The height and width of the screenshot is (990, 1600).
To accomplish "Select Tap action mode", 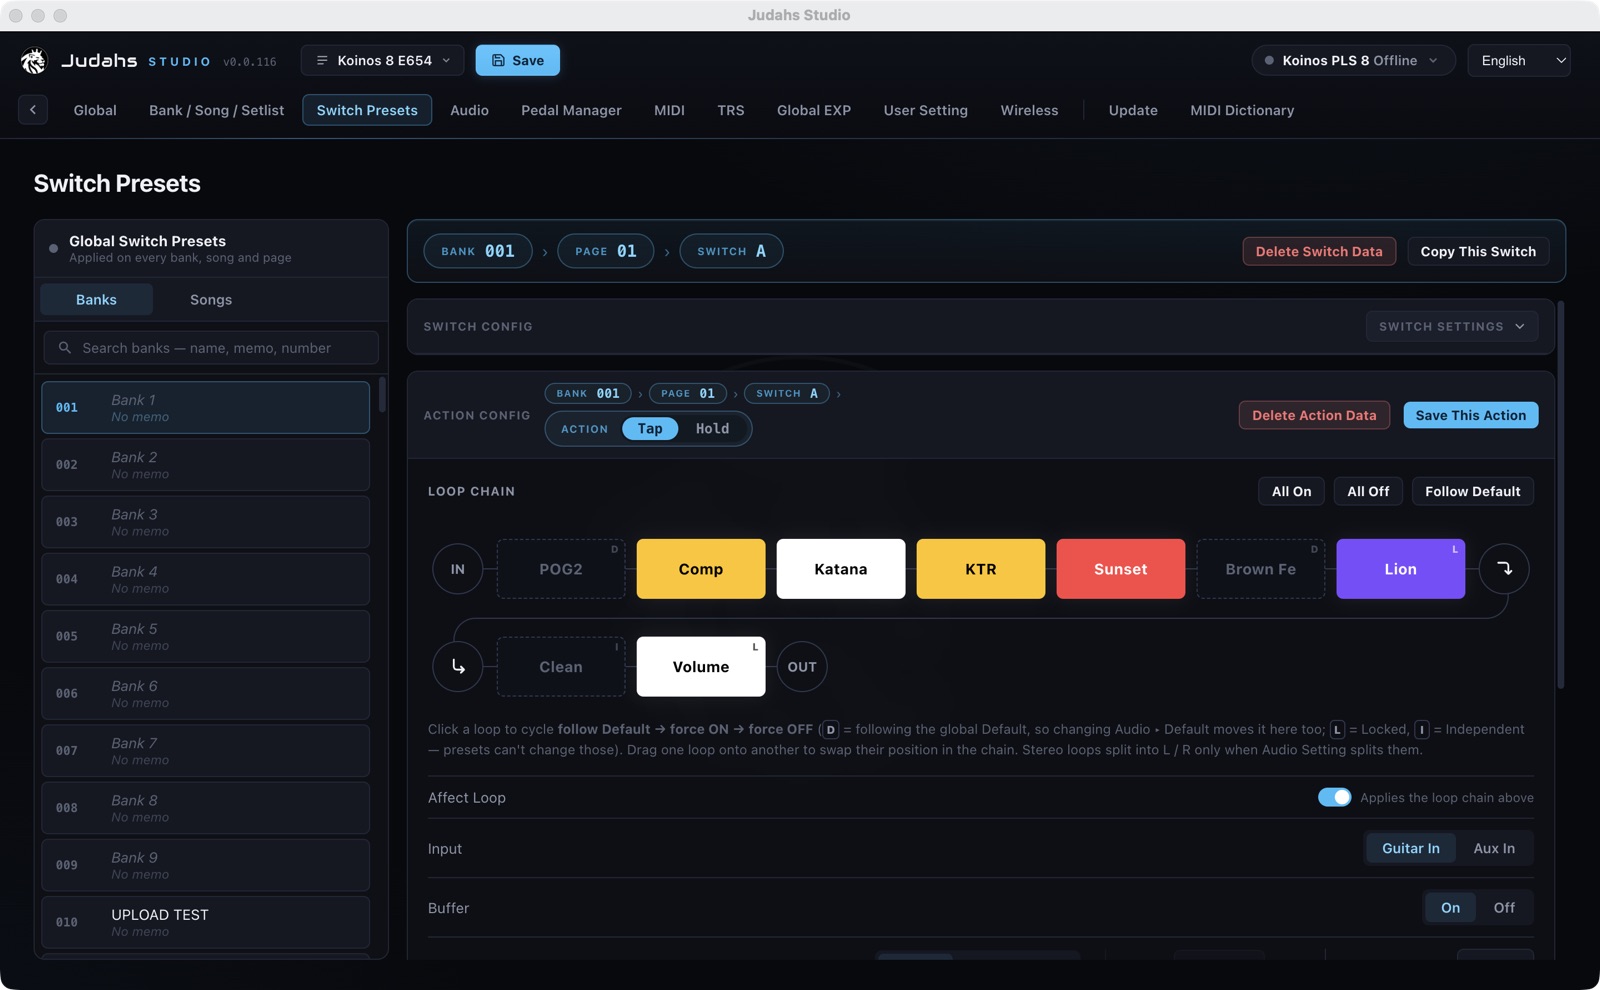I will point(650,428).
